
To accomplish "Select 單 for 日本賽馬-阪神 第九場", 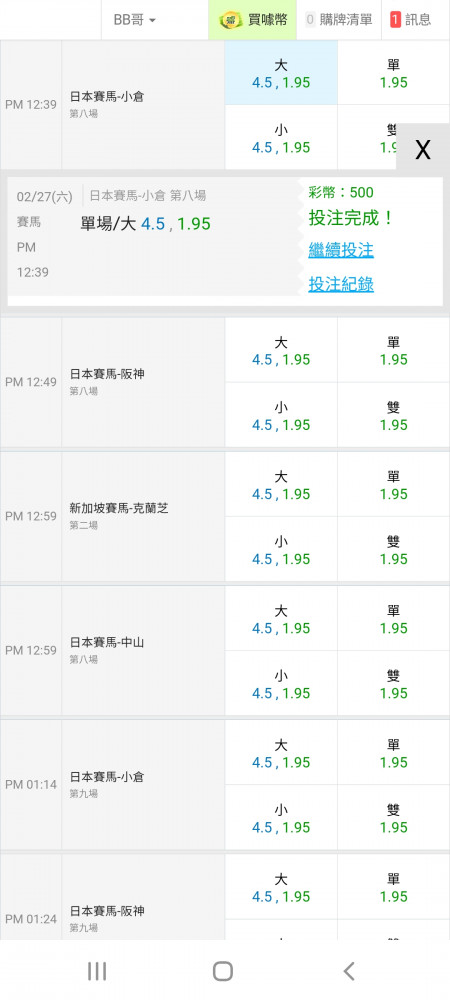I will 393,887.
